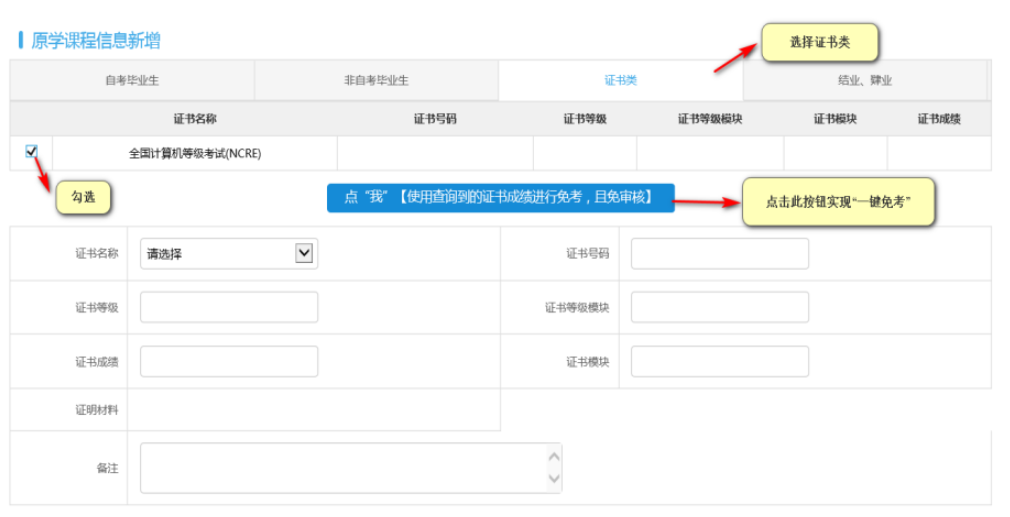
Task: Switch to the 自考毕业生 tab
Action: click(132, 81)
